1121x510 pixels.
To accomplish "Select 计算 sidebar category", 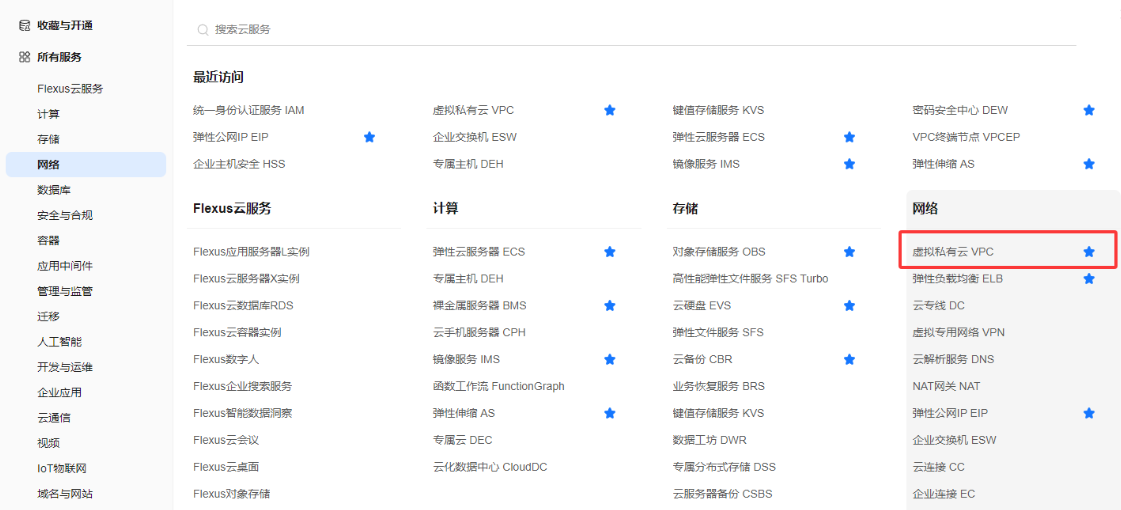I will (49, 114).
